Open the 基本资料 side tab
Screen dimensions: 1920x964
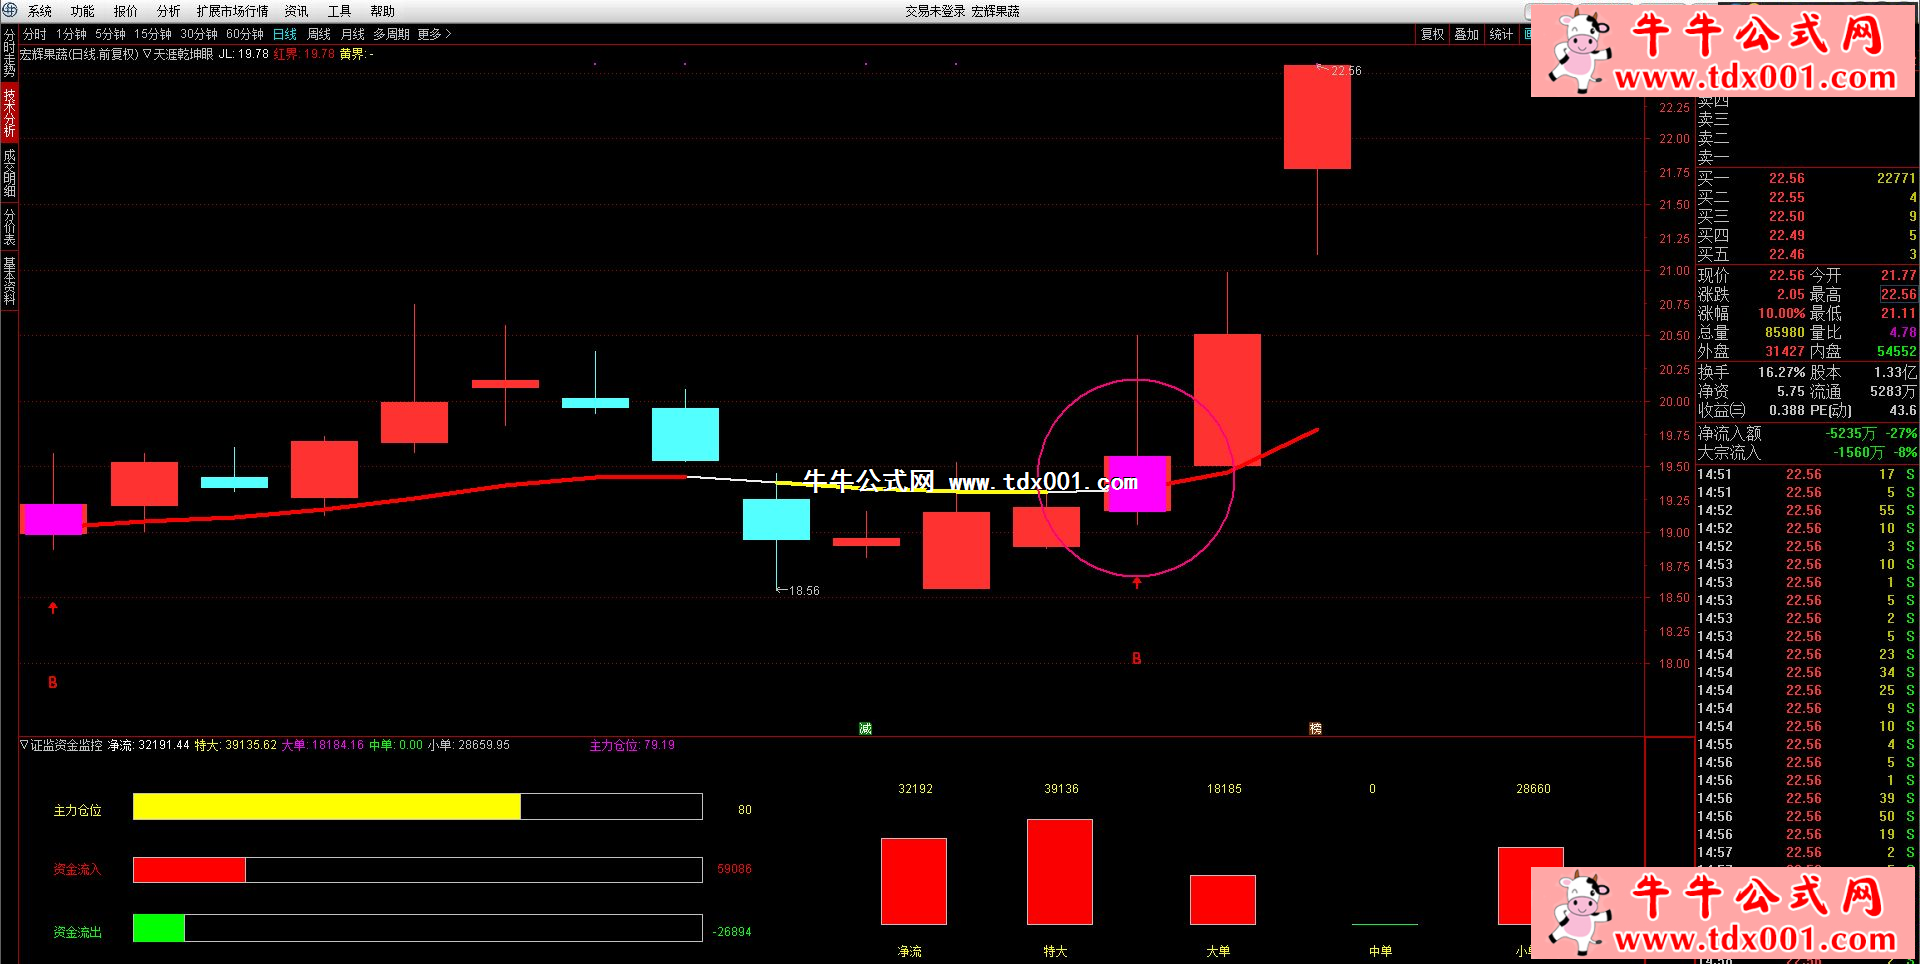[9, 281]
